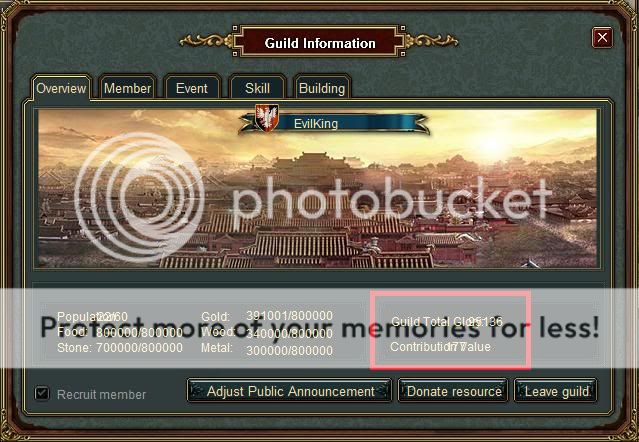Viewport: 639px width, 442px height.
Task: Click the Food resource value
Action: click(x=139, y=333)
